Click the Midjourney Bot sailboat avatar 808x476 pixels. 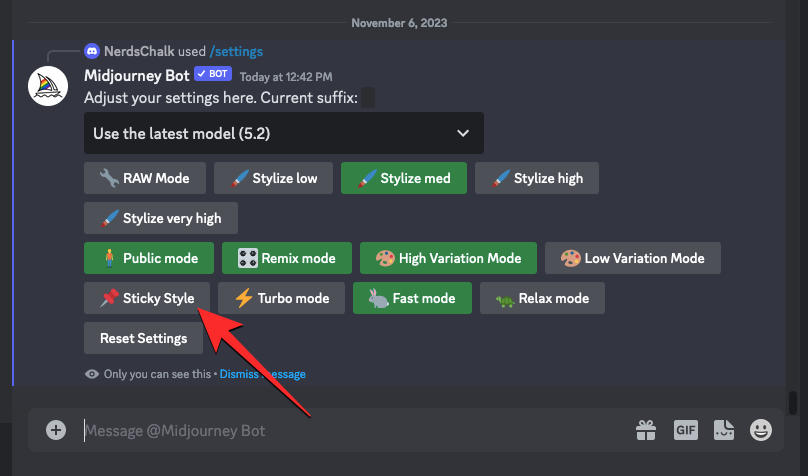(47, 86)
